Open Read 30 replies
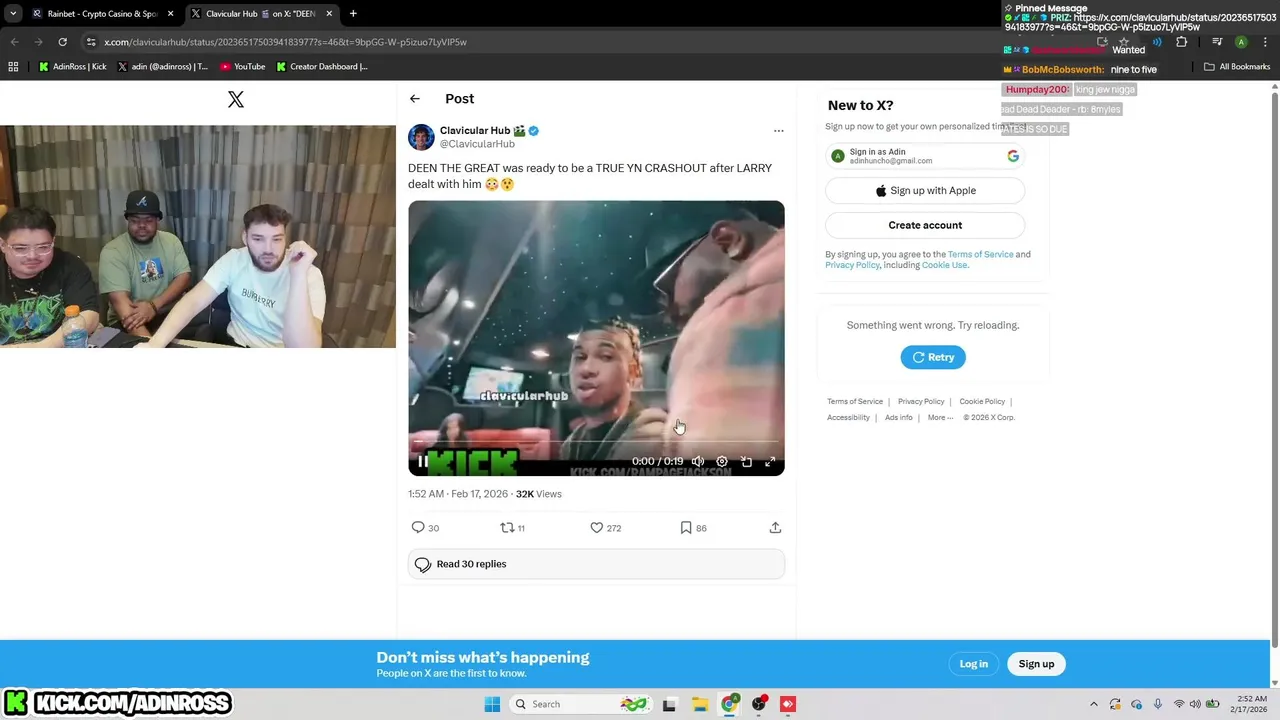1280x720 pixels. pyautogui.click(x=596, y=564)
